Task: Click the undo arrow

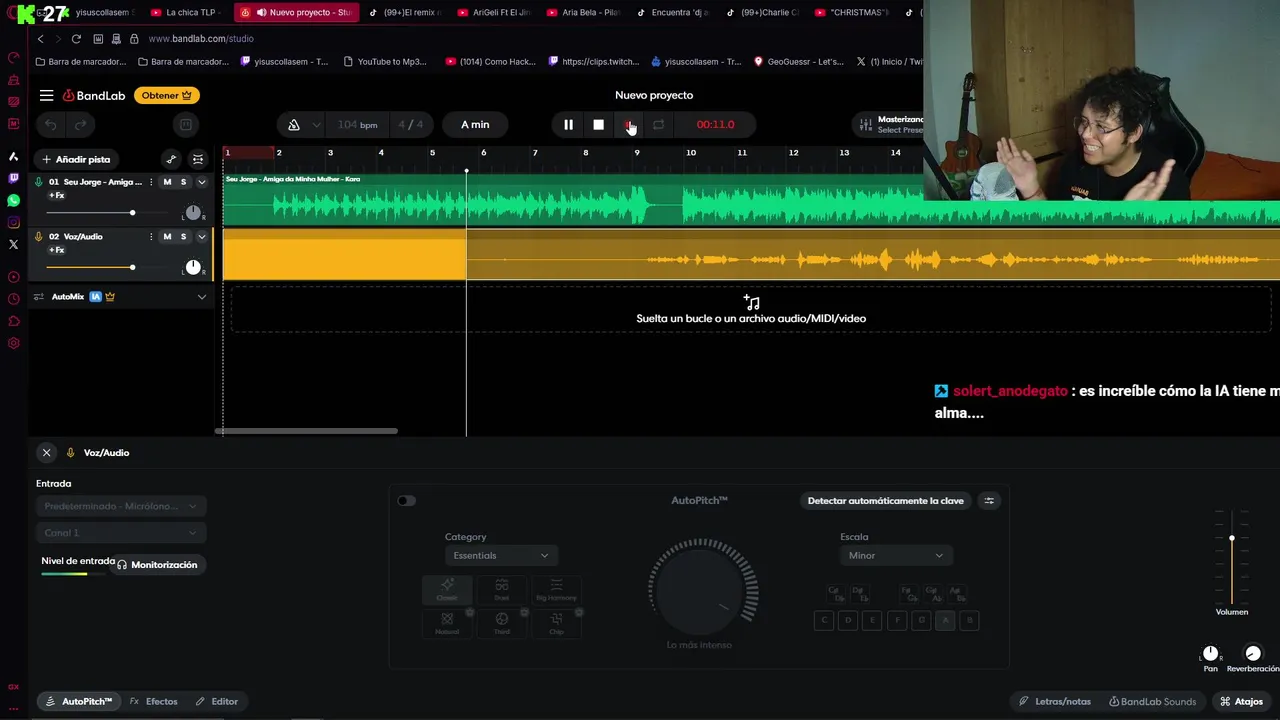Action: (51, 125)
